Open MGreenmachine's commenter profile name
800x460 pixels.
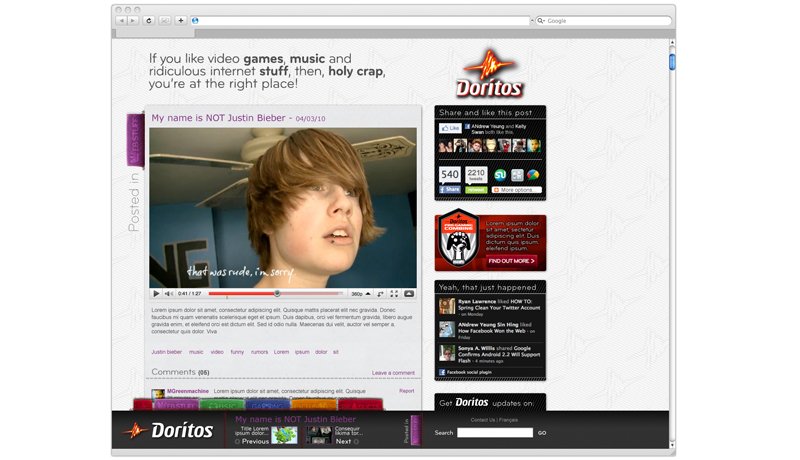[188, 391]
